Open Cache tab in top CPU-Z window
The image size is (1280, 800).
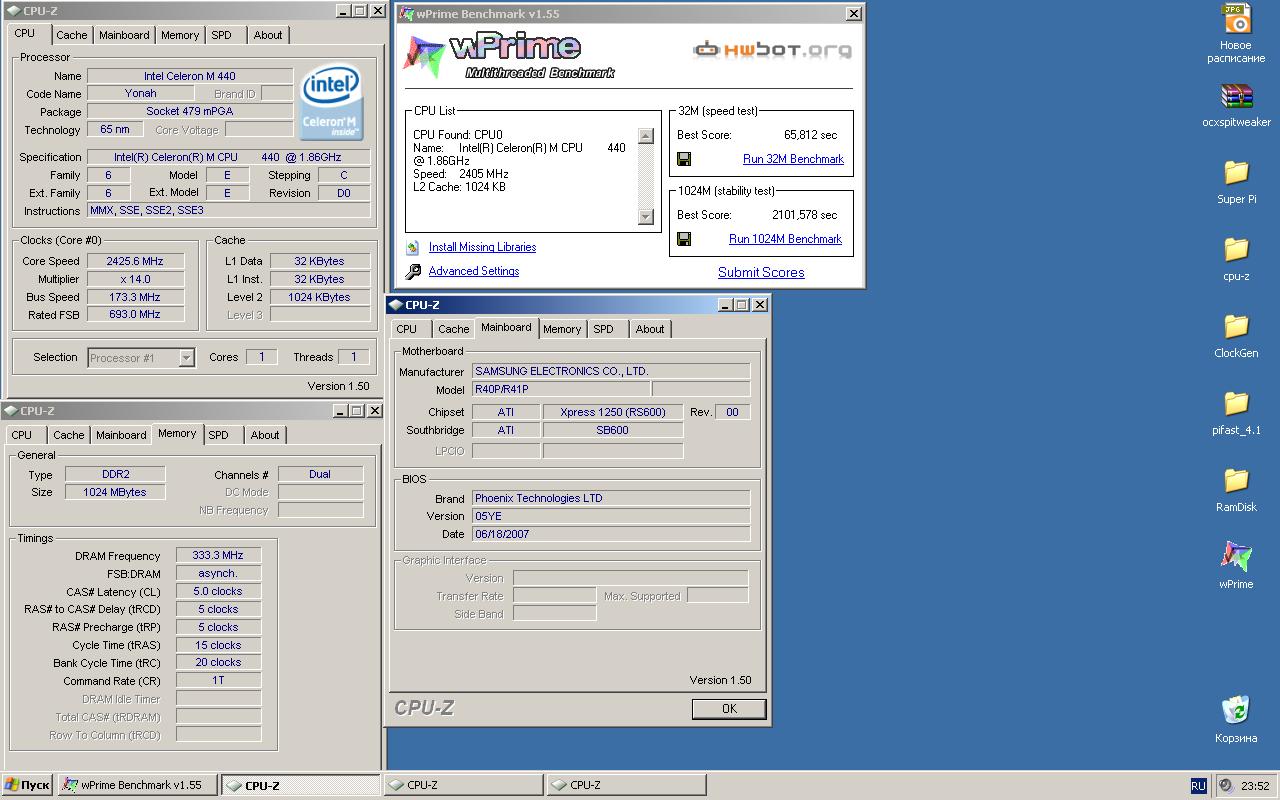coord(71,35)
